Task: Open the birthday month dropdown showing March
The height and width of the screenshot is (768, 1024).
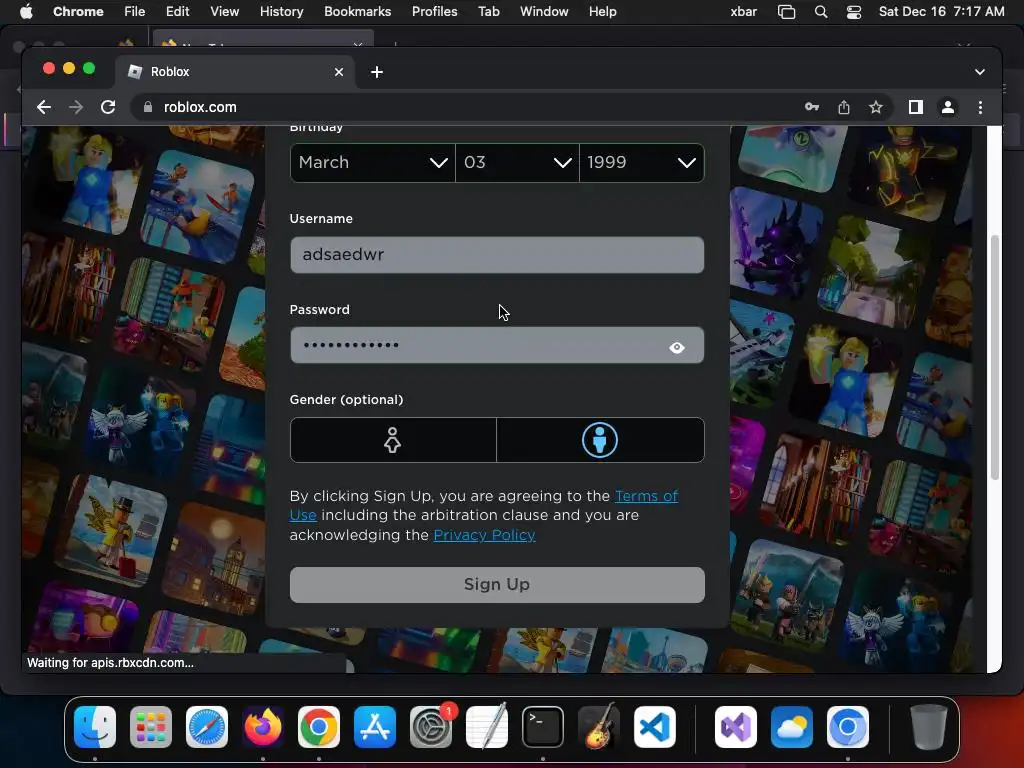Action: tap(372, 163)
